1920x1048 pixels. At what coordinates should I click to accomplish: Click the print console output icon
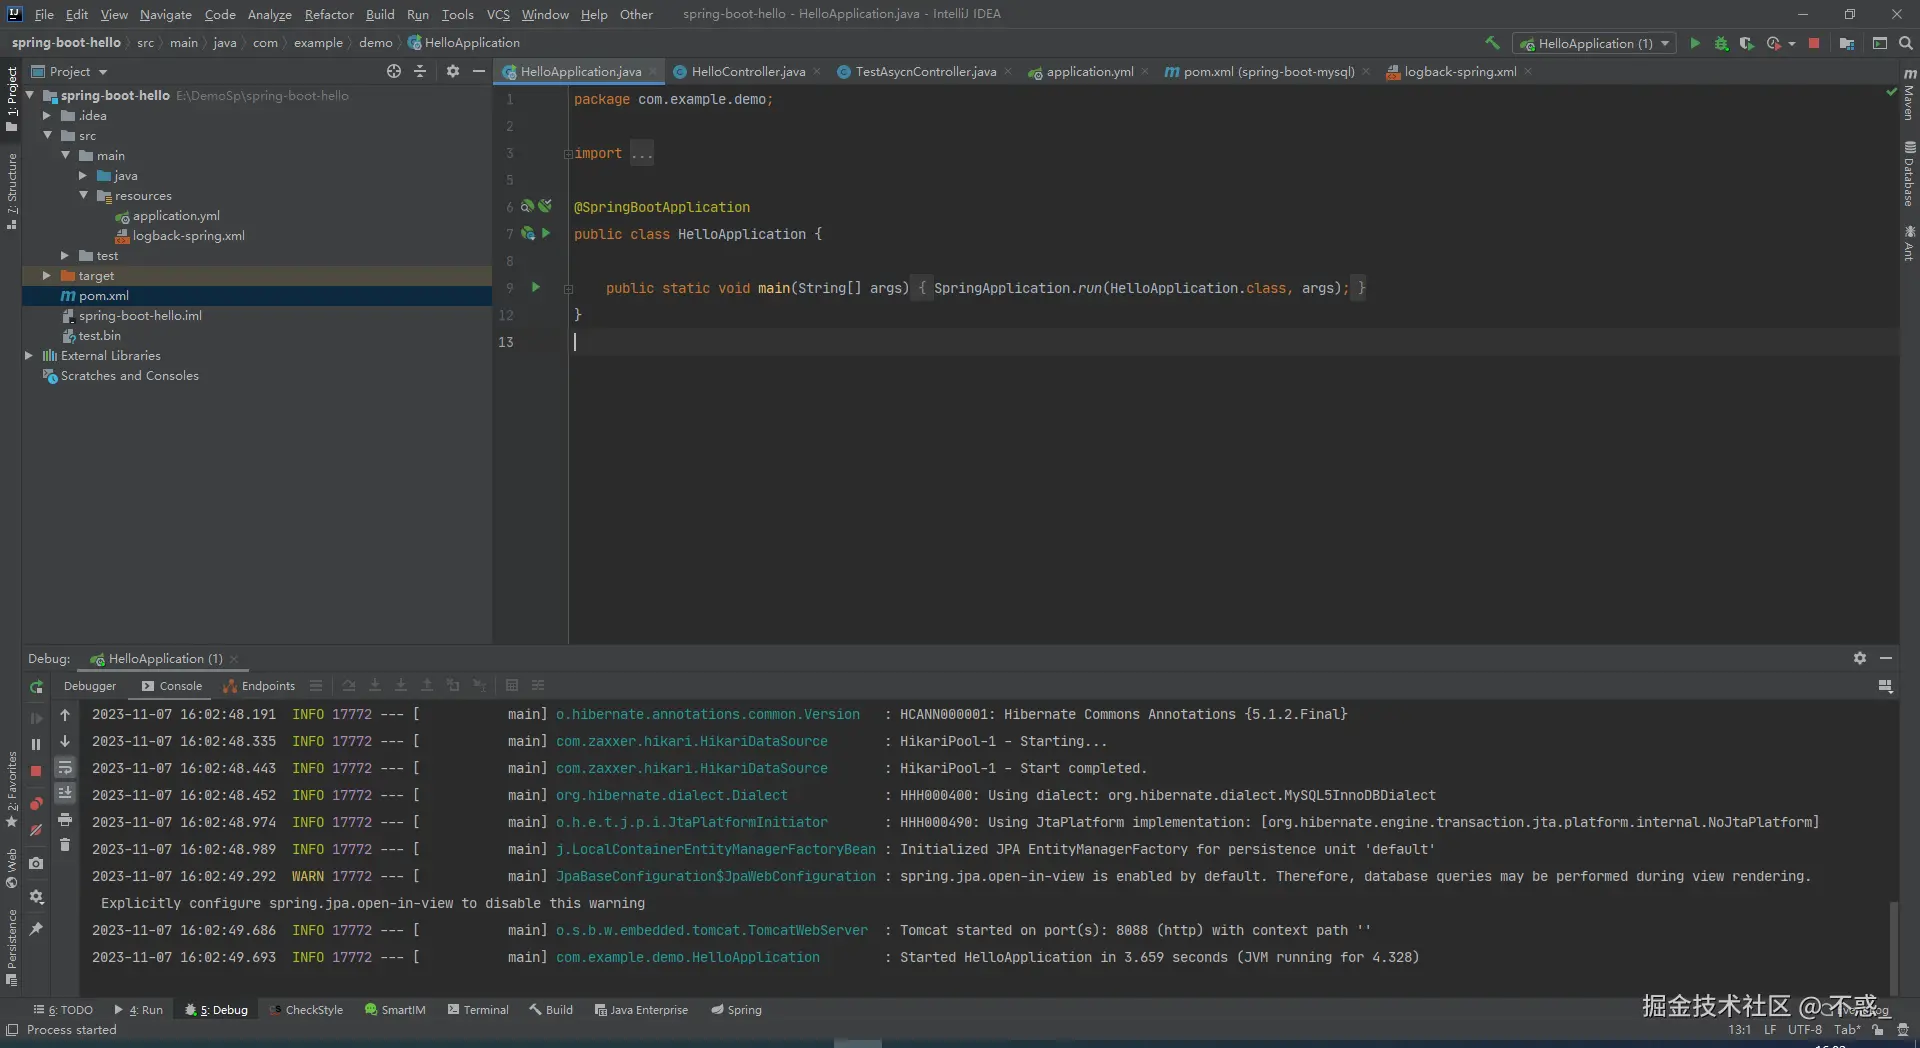(x=65, y=819)
